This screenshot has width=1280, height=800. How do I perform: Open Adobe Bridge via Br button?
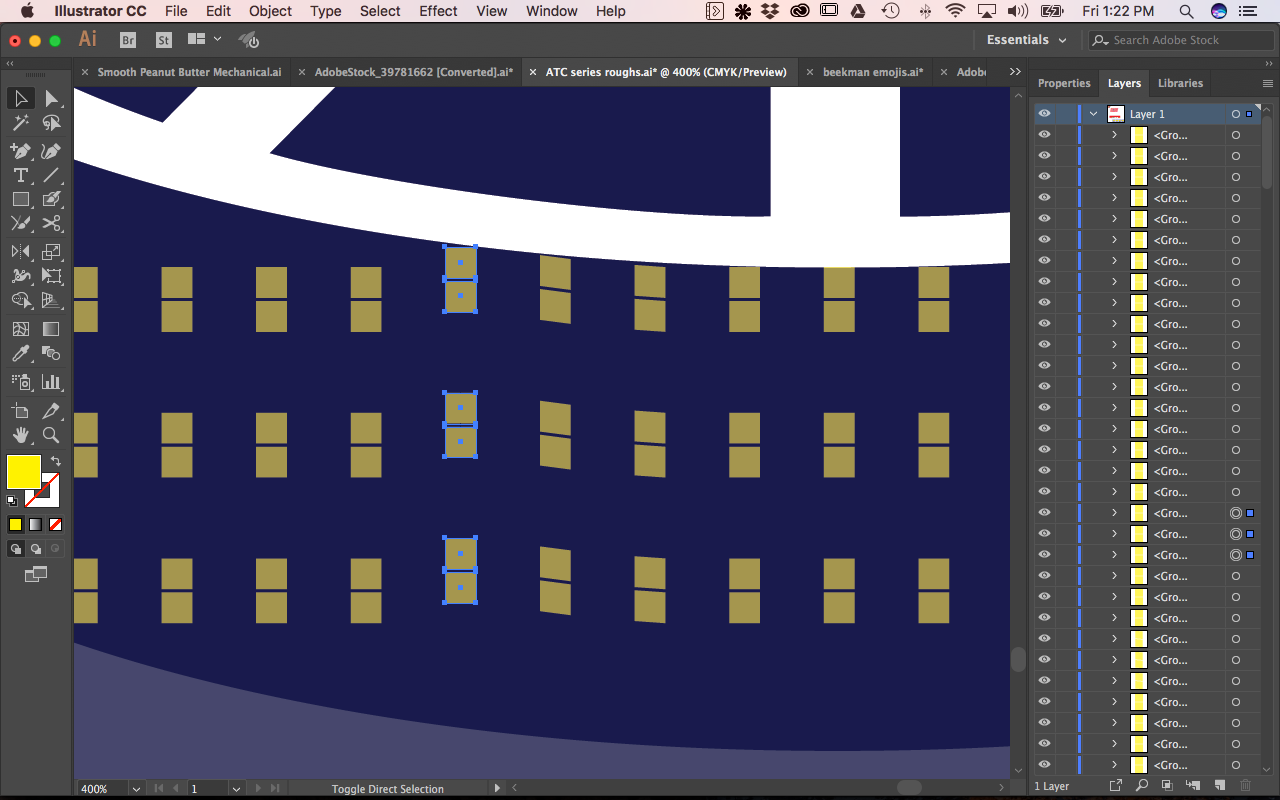[x=127, y=40]
